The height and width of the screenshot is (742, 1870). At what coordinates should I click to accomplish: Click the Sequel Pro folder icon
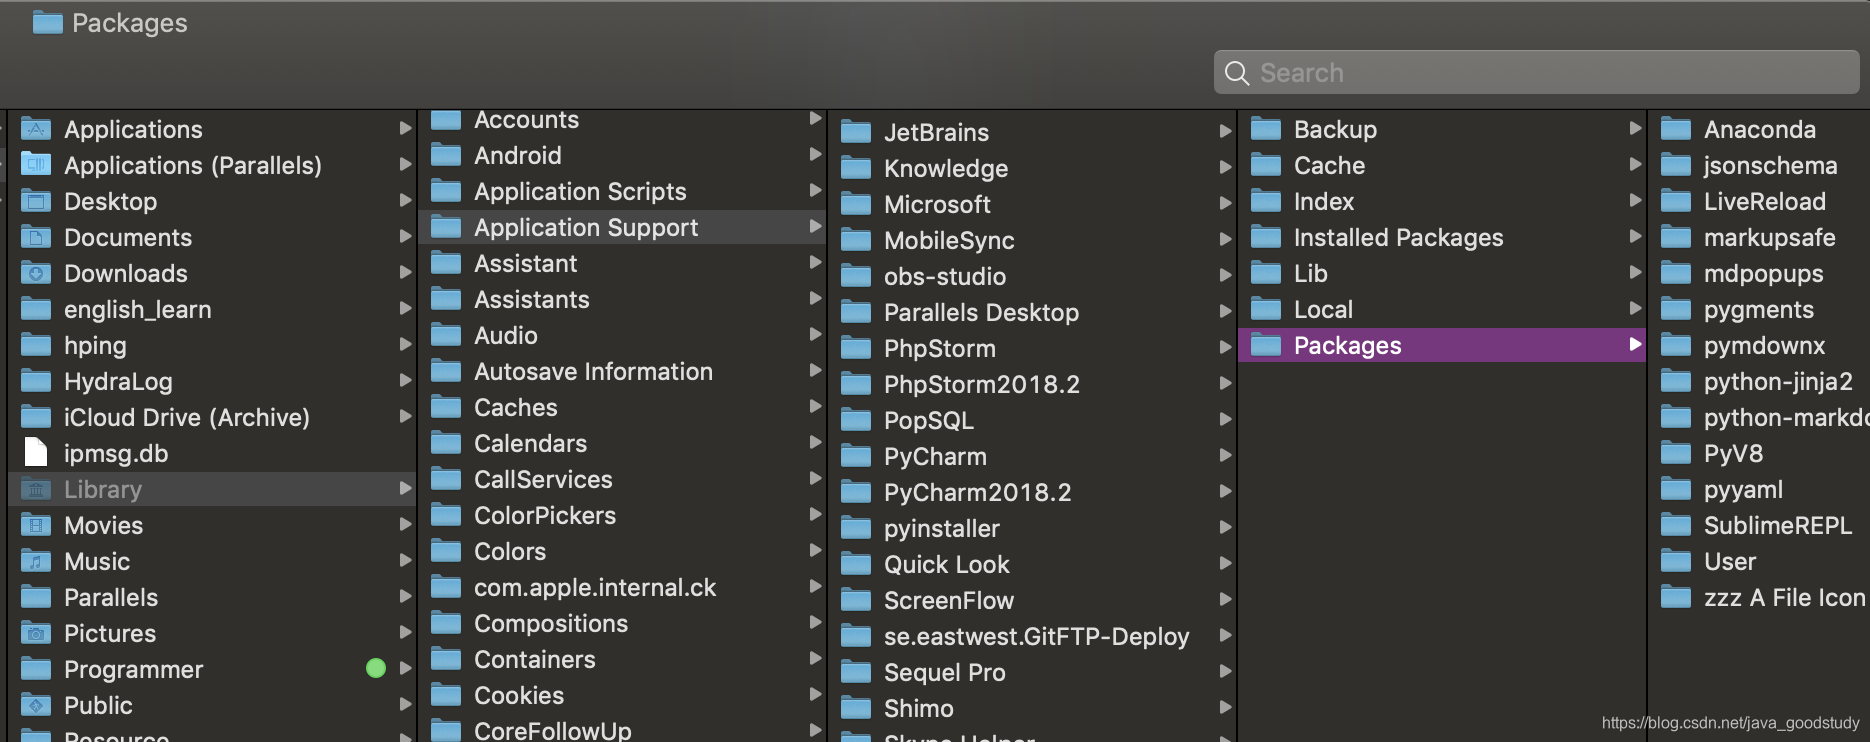856,672
